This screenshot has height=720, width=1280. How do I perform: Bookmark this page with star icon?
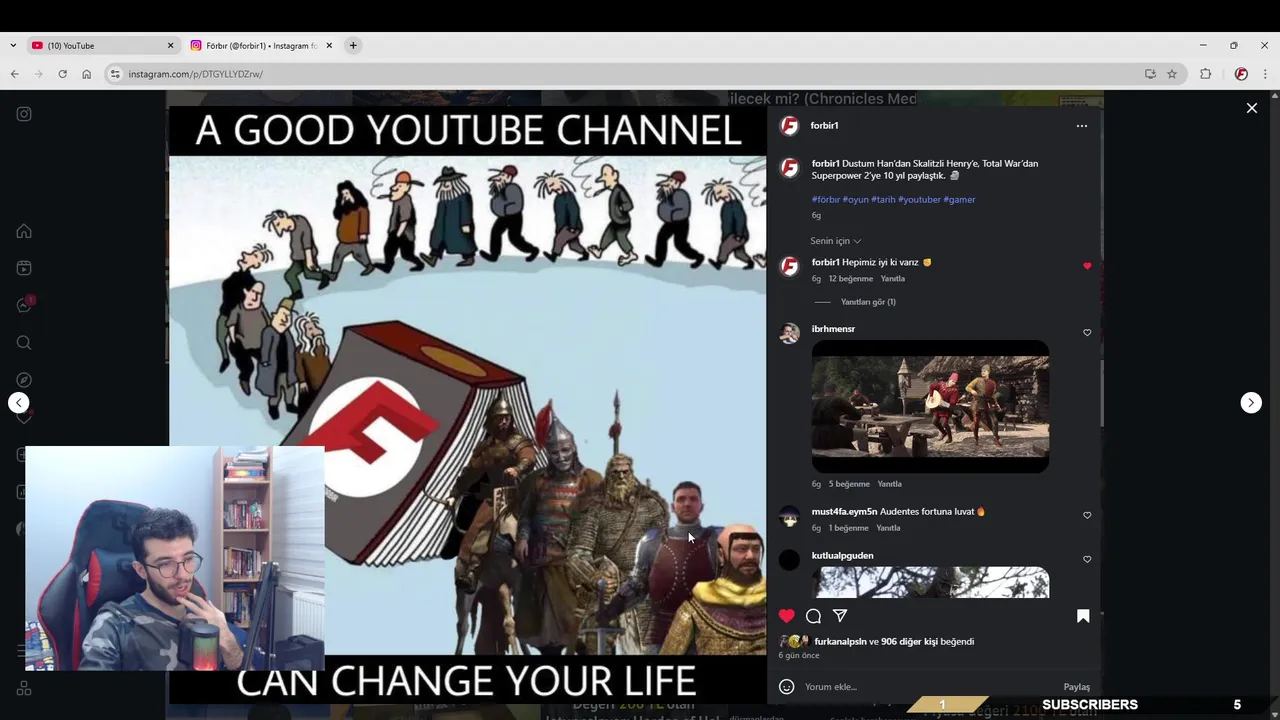coord(1172,74)
